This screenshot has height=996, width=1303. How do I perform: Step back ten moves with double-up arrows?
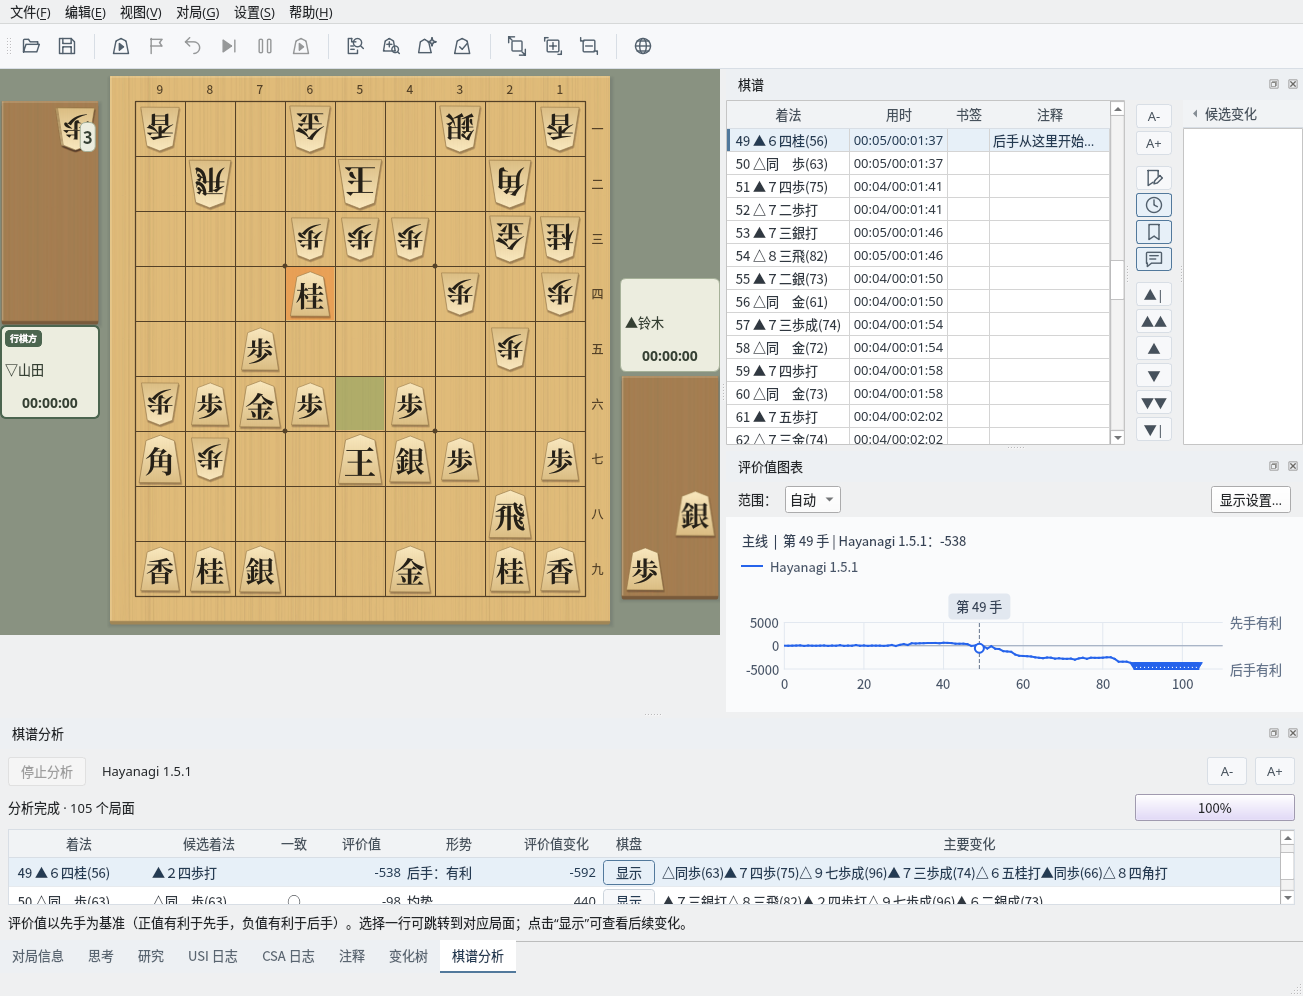[1154, 322]
